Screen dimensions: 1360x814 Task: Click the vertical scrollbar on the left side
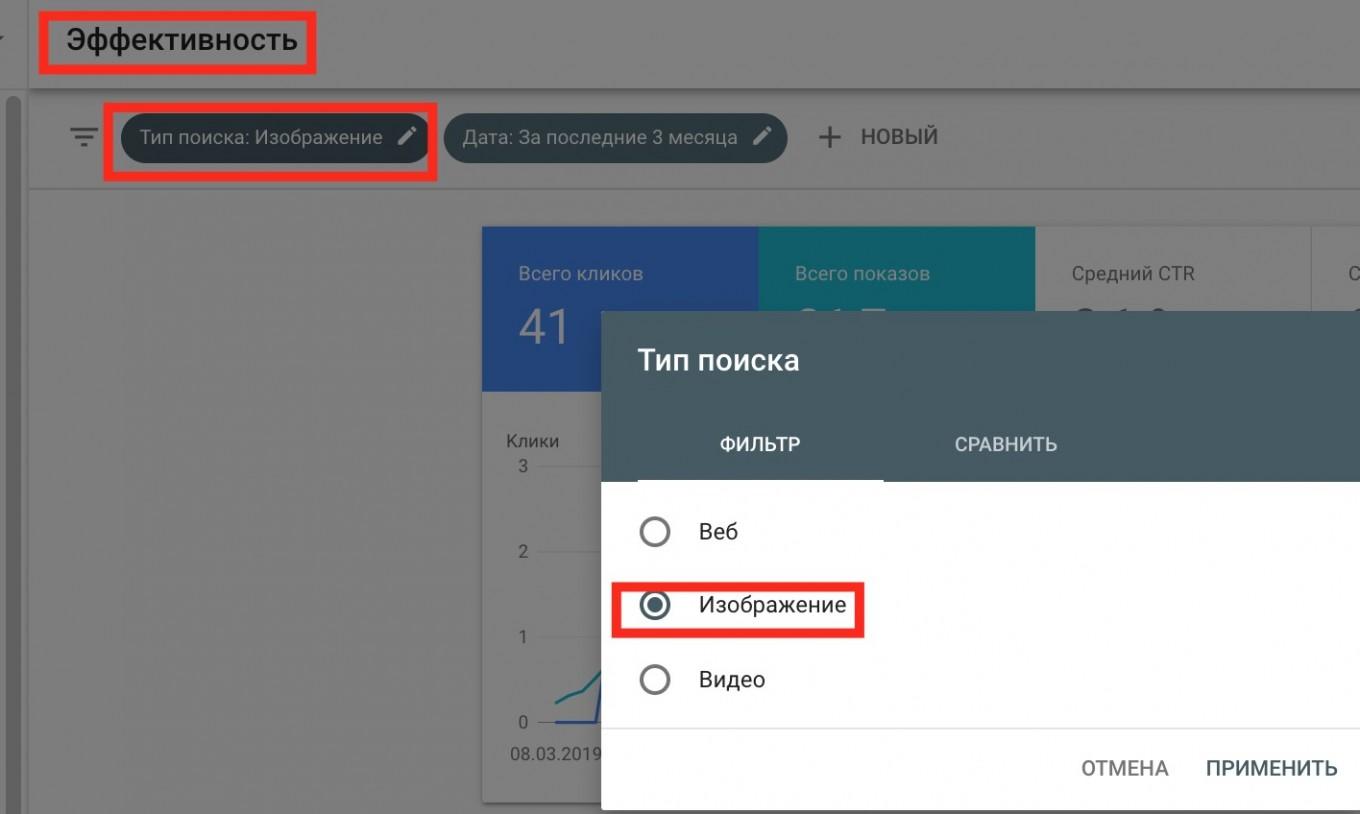[13, 400]
